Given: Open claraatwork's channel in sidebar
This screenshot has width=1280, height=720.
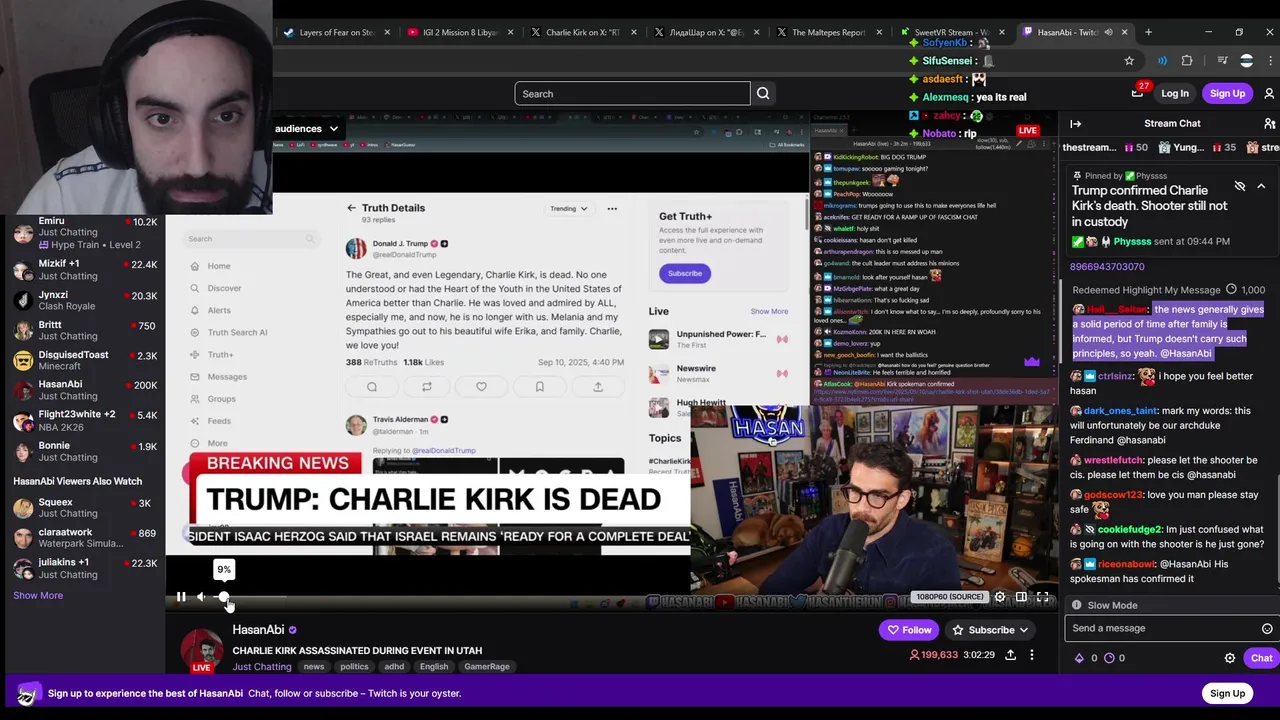Looking at the screenshot, I should tap(85, 538).
